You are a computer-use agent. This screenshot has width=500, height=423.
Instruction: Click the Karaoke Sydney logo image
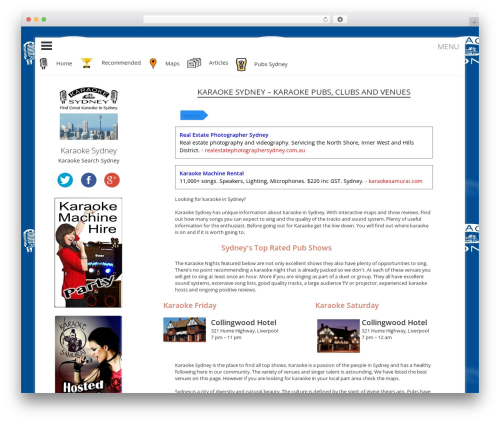click(x=89, y=99)
